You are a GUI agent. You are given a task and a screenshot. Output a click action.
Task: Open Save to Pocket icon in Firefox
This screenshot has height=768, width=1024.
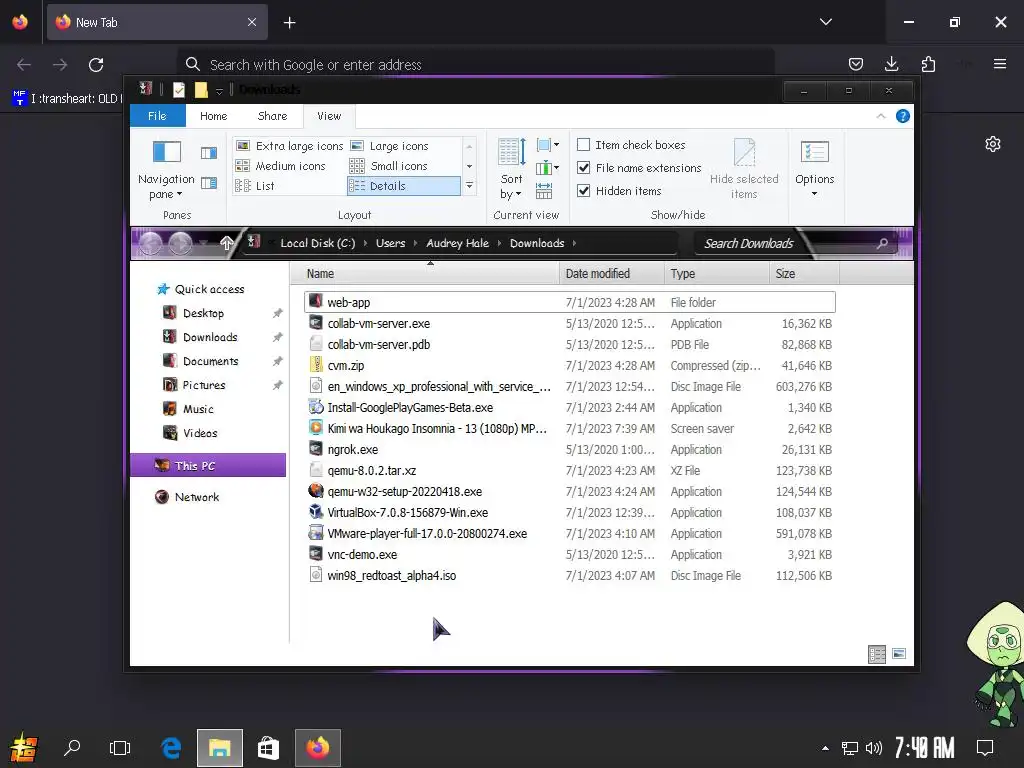(x=856, y=64)
